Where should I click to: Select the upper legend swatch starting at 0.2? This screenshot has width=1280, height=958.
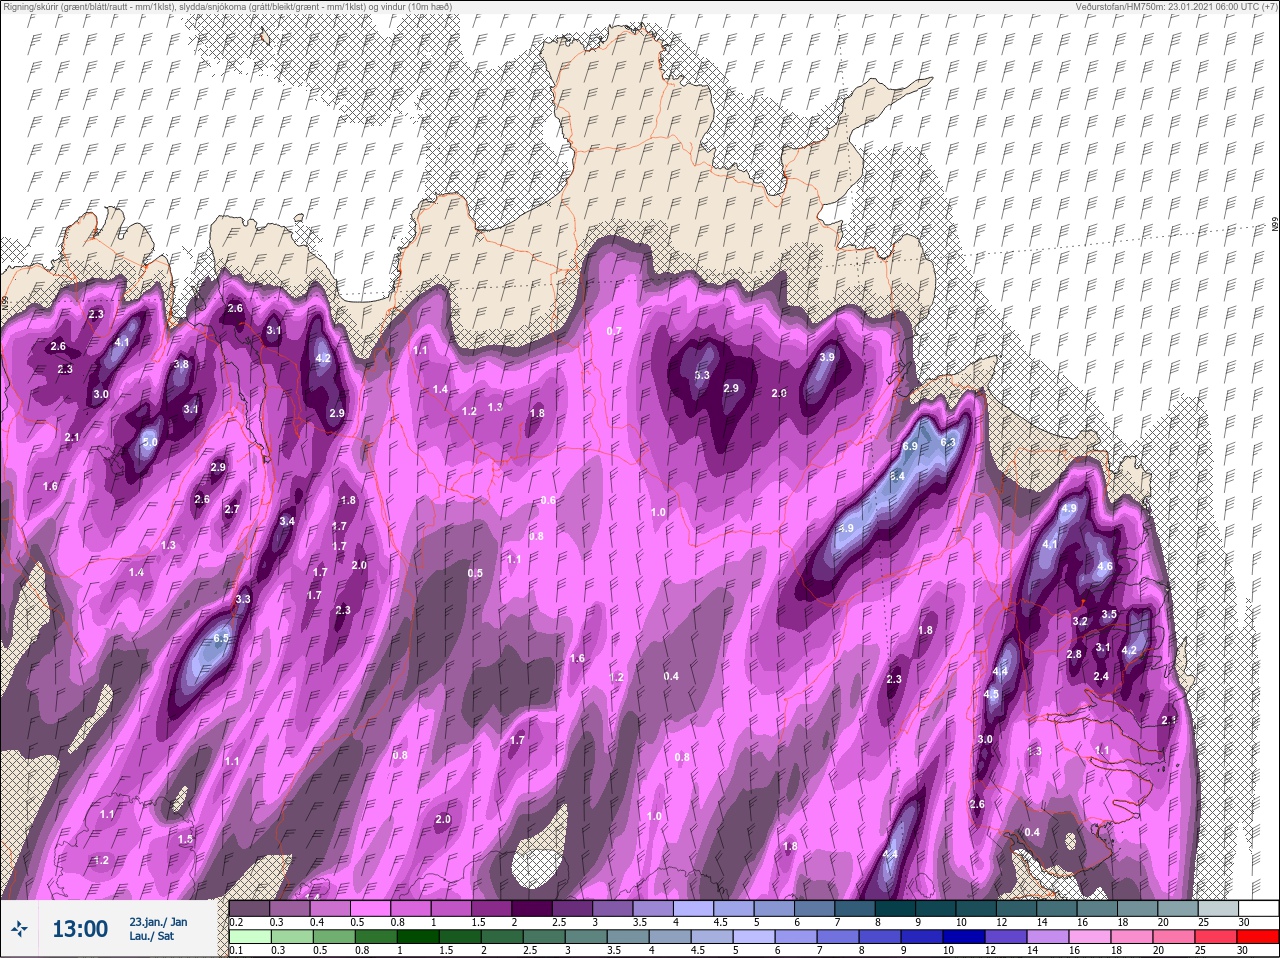[x=249, y=908]
